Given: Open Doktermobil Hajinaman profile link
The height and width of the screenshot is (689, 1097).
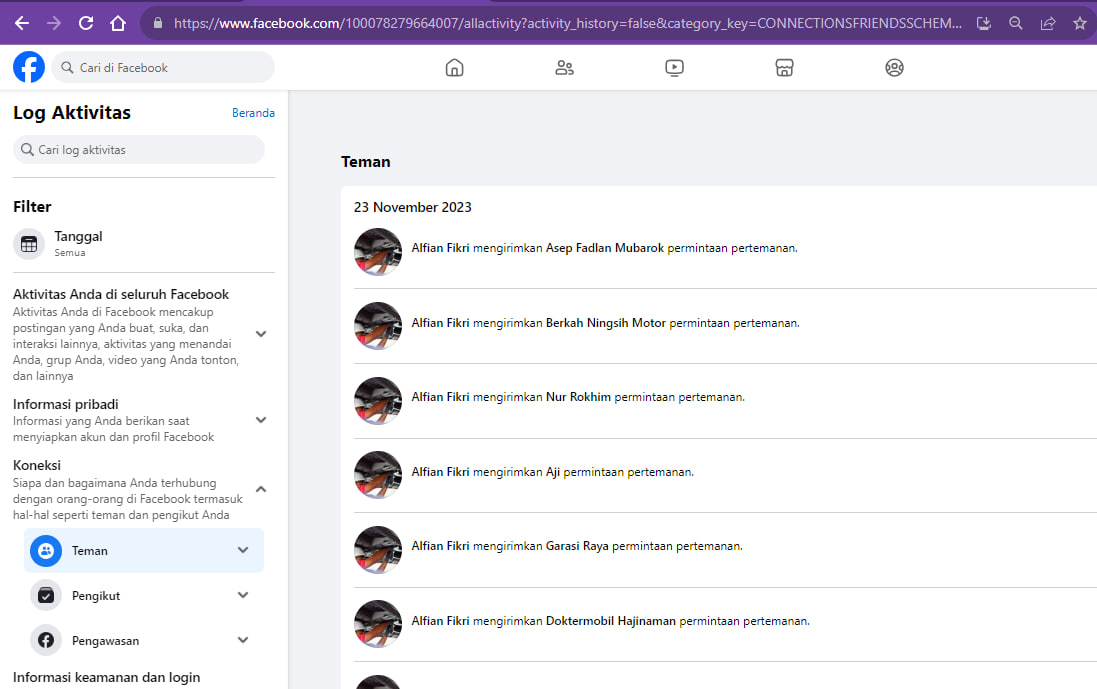Looking at the screenshot, I should point(611,620).
